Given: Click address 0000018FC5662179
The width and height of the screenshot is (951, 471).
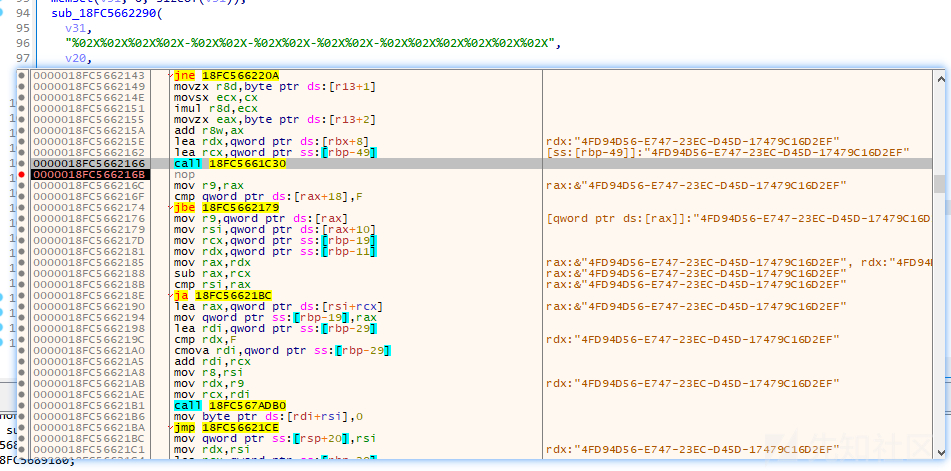Looking at the screenshot, I should (x=89, y=230).
